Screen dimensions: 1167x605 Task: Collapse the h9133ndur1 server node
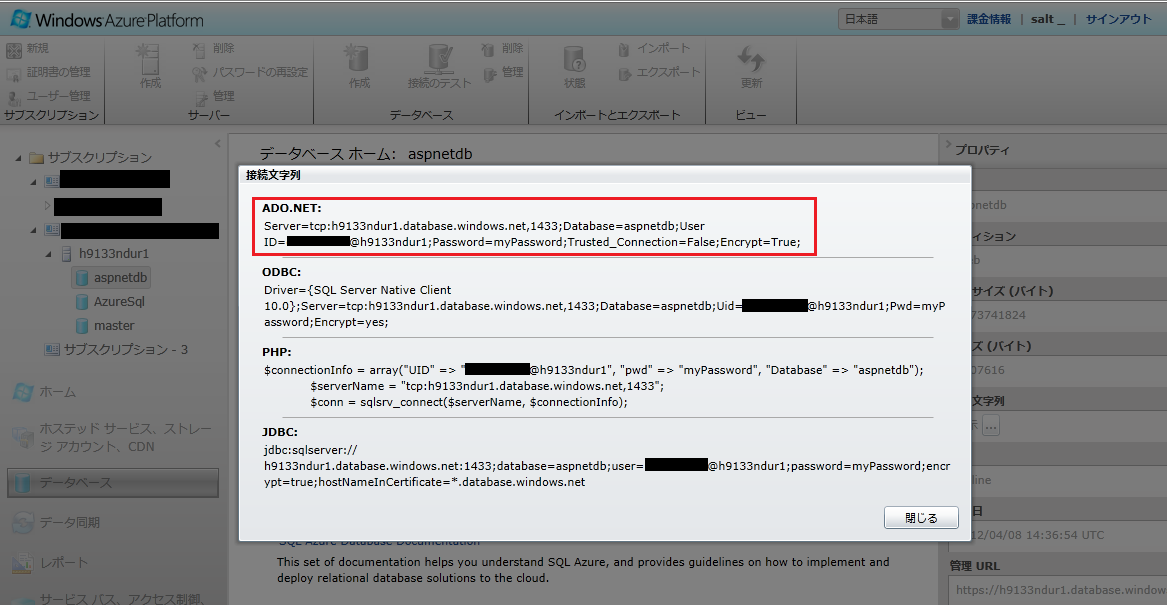(x=48, y=254)
